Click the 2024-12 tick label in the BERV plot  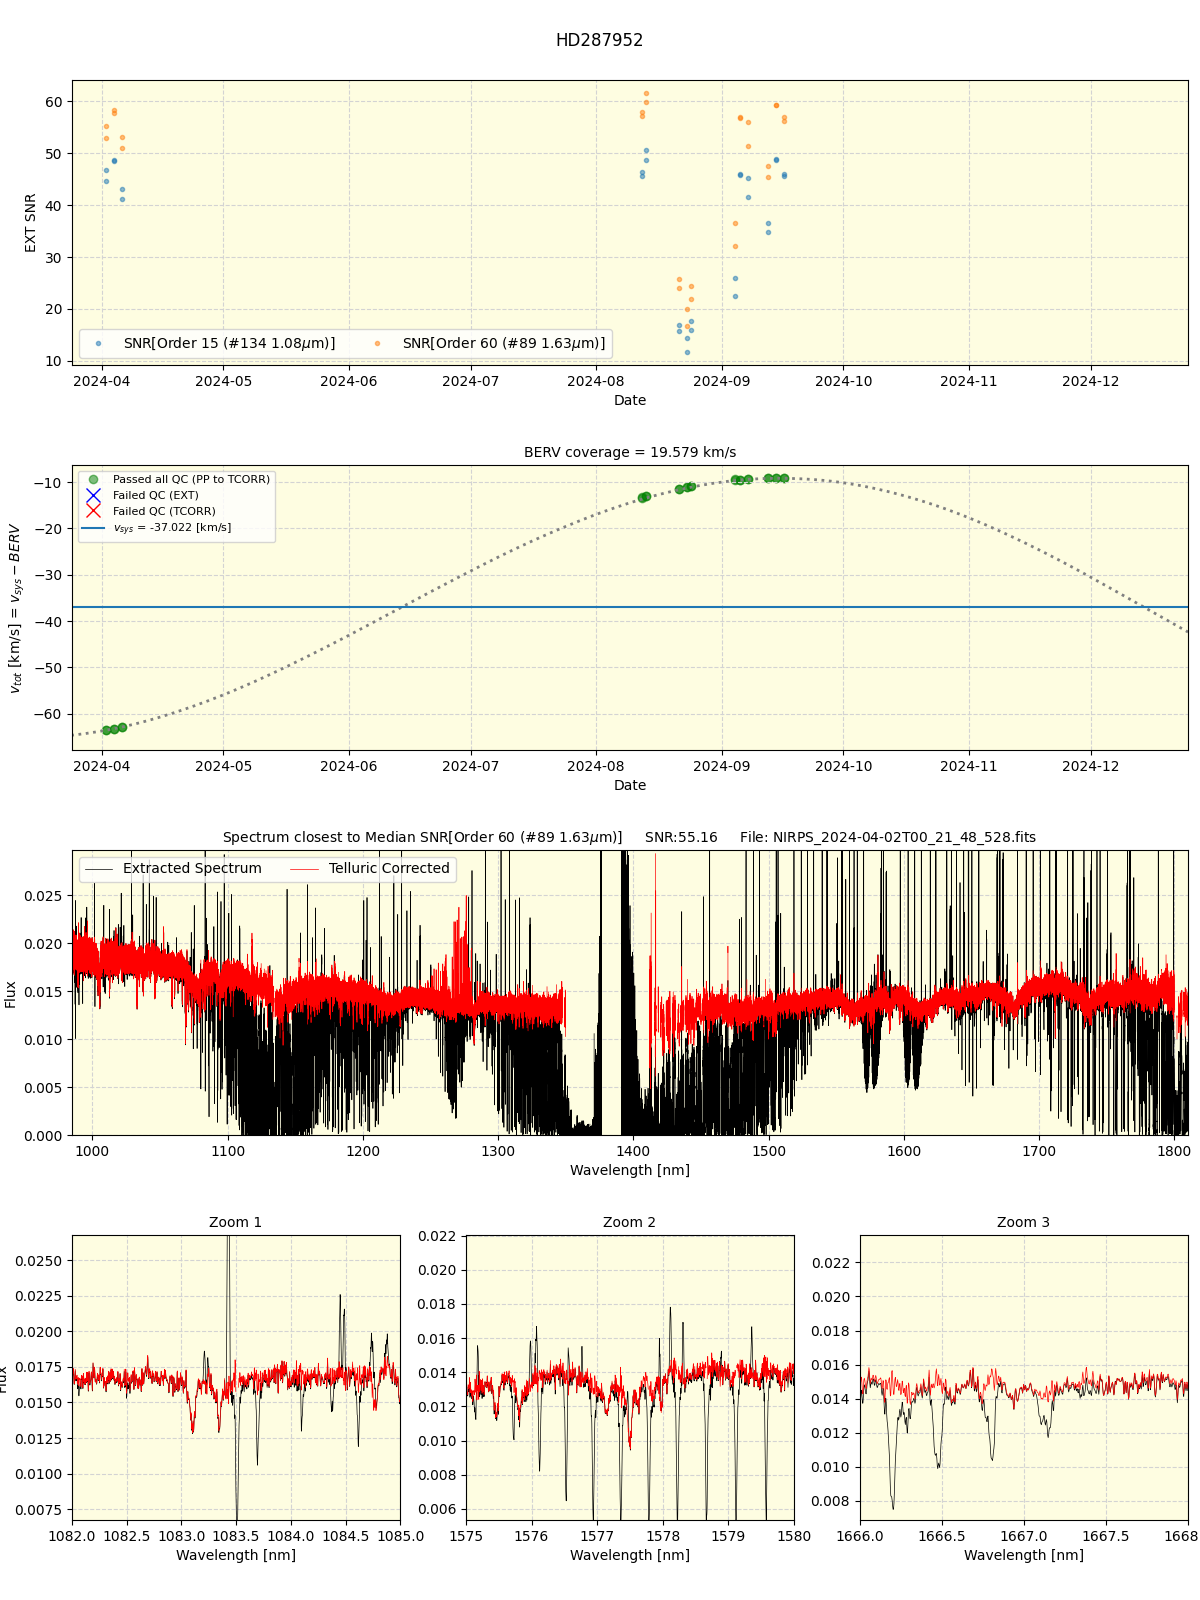pyautogui.click(x=1090, y=766)
